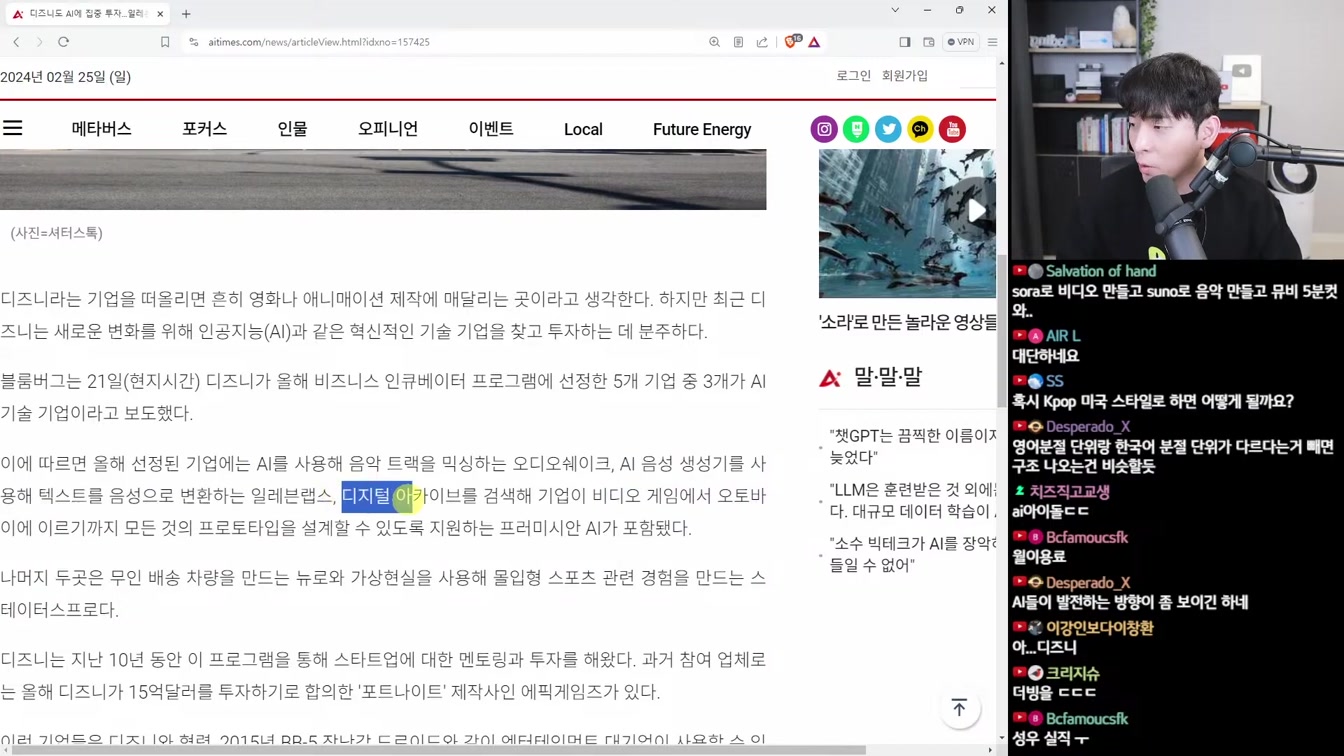This screenshot has width=1344, height=756.
Task: Close the AI Times article tab
Action: tap(160, 14)
